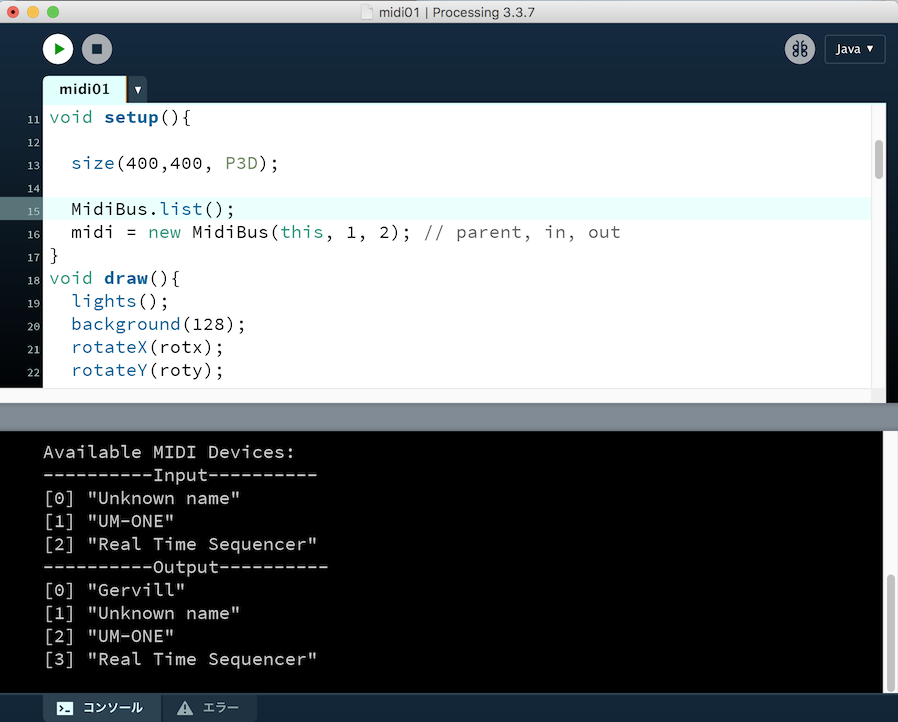Expand the tab menu arrow beside midi01
898x722 pixels.
pos(138,89)
